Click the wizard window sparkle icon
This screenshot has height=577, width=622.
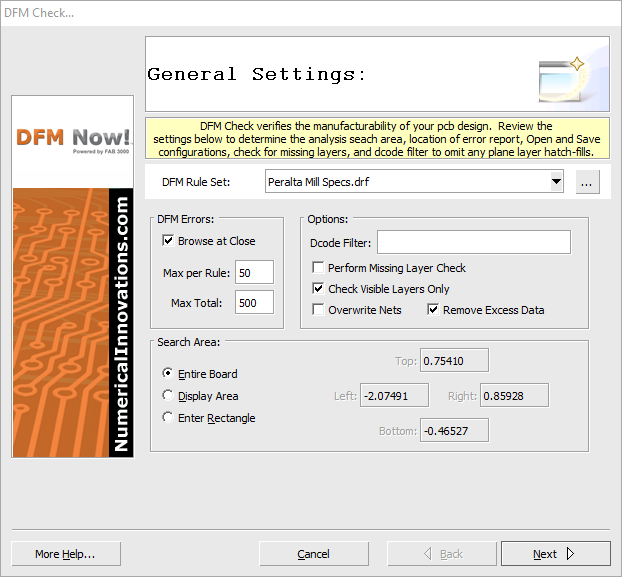tap(562, 80)
